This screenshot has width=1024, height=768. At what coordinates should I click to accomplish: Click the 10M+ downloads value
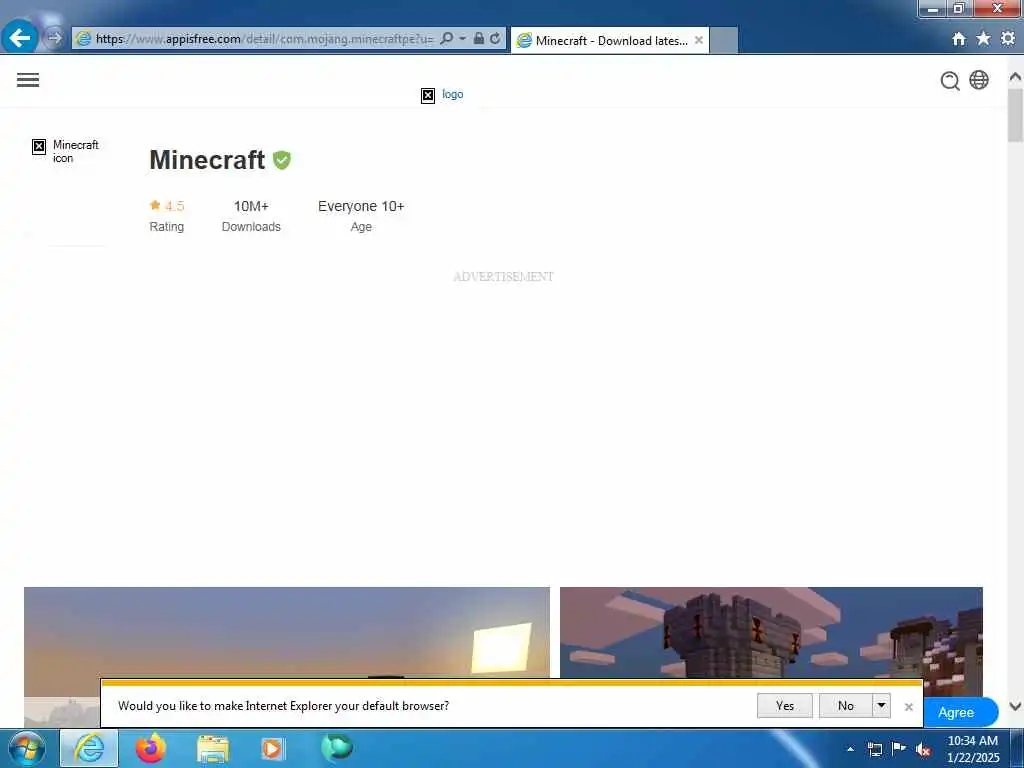pyautogui.click(x=251, y=206)
